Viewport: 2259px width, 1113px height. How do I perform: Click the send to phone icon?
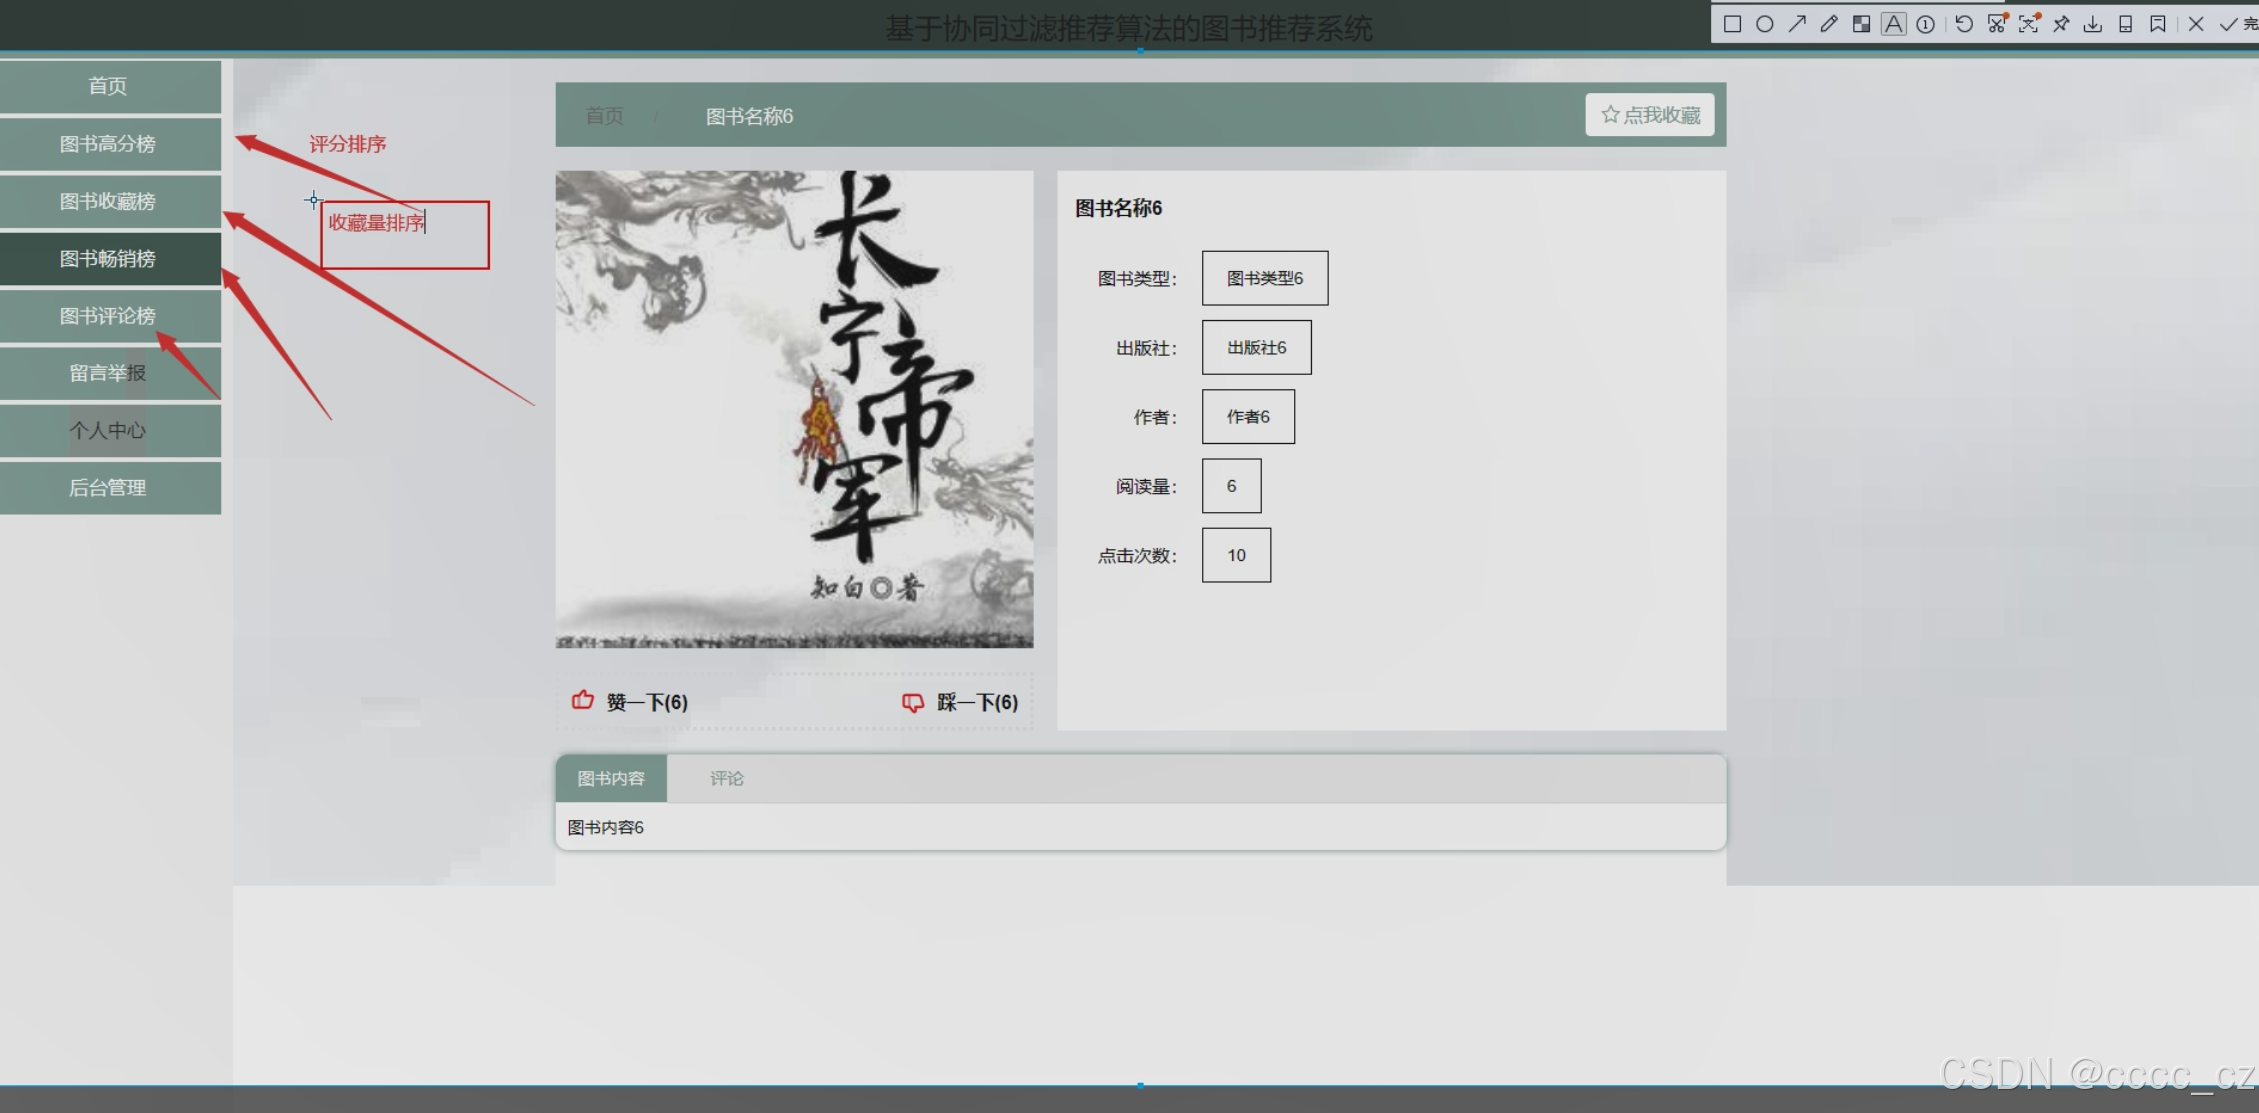coord(2126,24)
